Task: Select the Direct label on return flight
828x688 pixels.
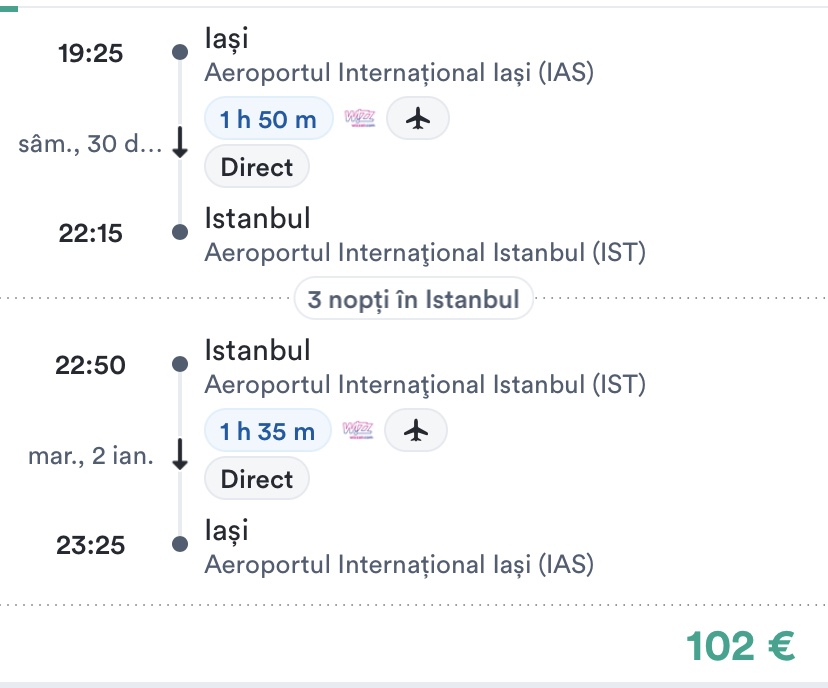Action: pos(257,479)
